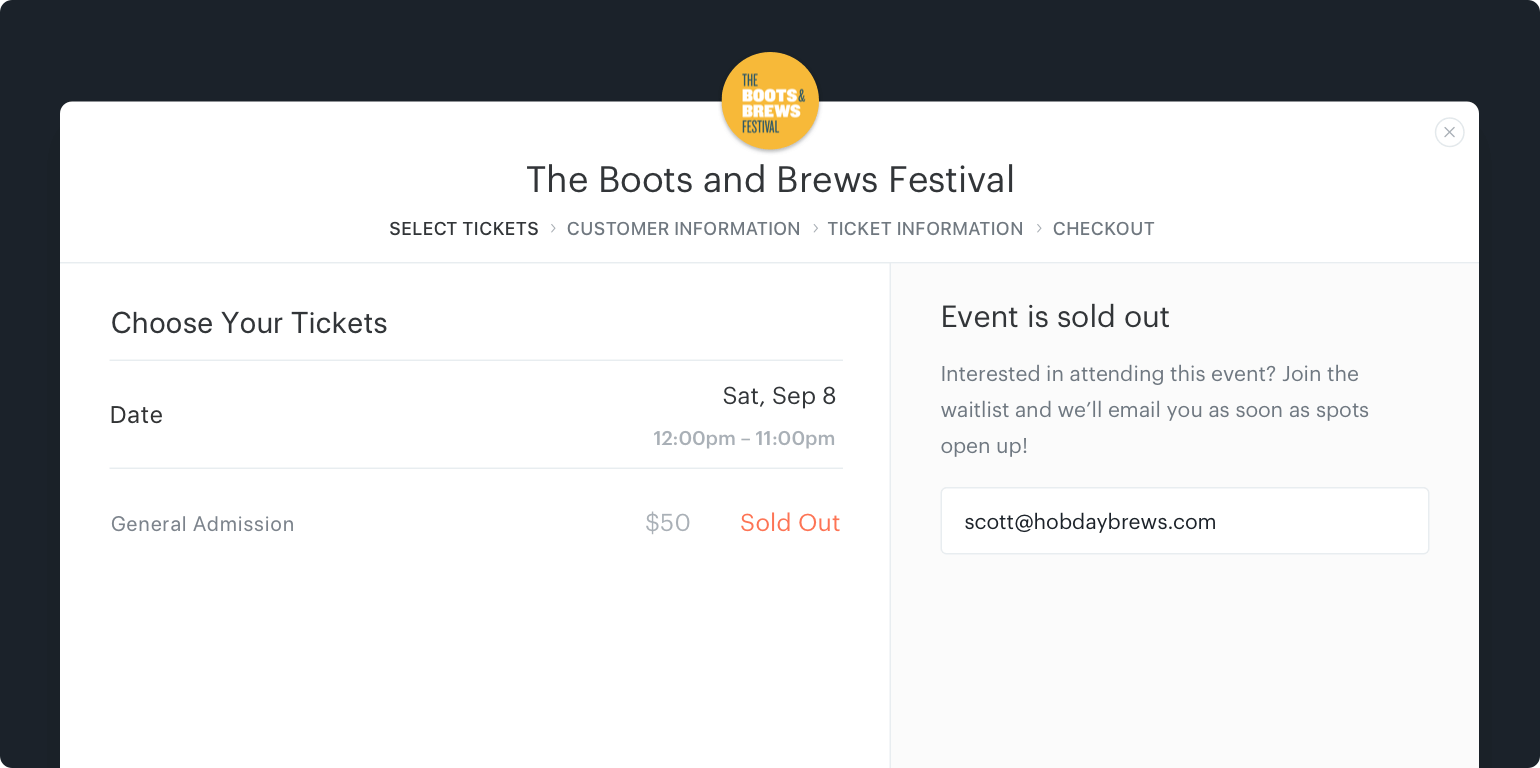Click the Sat, Sep 8 date
Screen dimensions: 1540x768
tap(779, 396)
